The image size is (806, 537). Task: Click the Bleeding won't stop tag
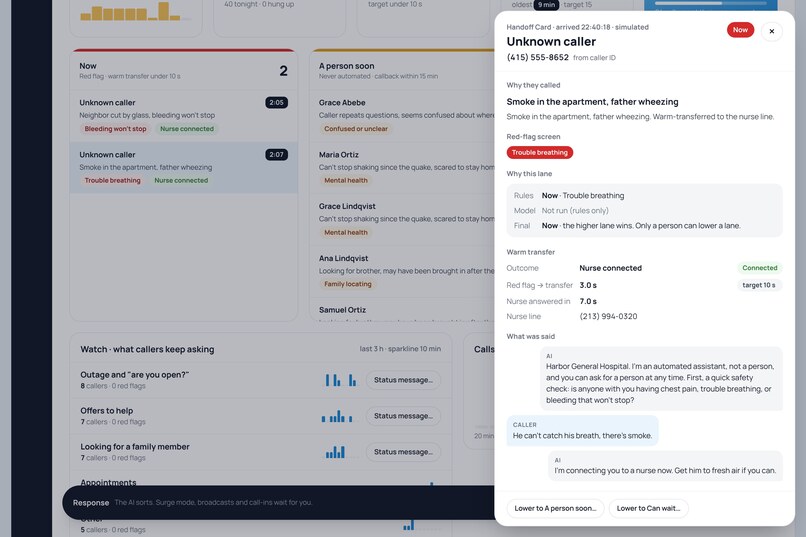(x=115, y=129)
